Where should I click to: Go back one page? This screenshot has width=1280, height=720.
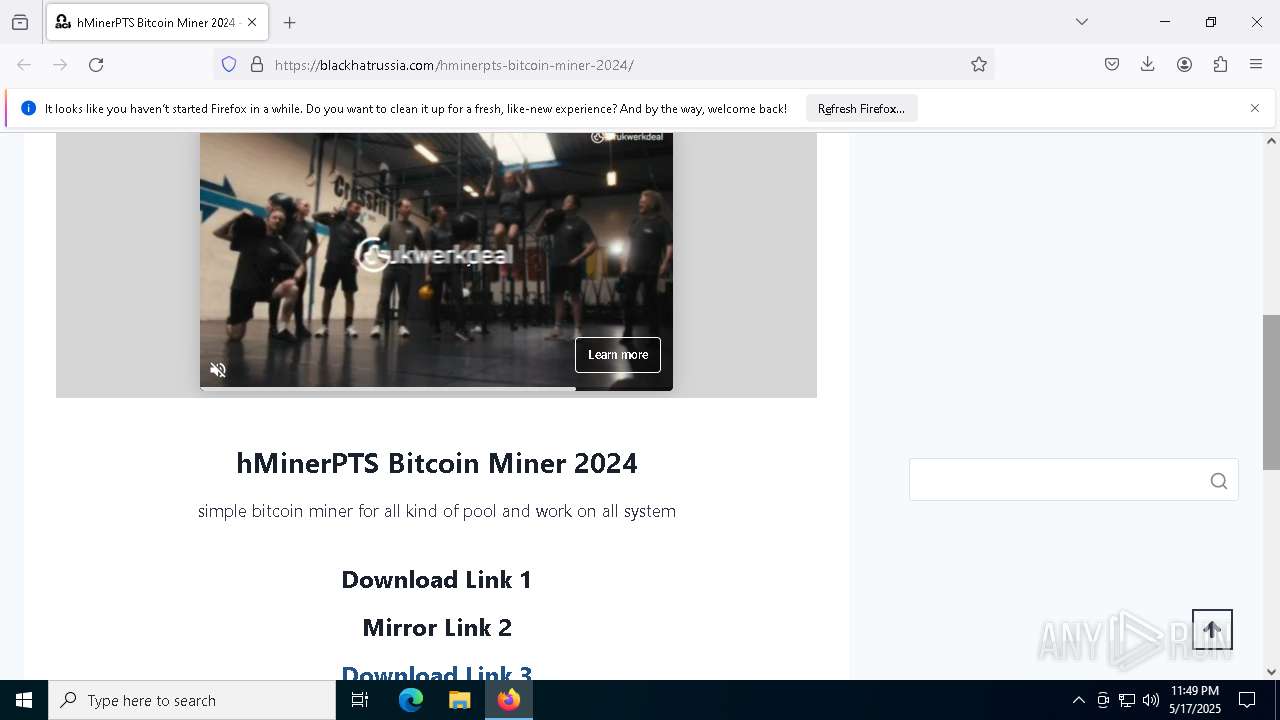24,64
